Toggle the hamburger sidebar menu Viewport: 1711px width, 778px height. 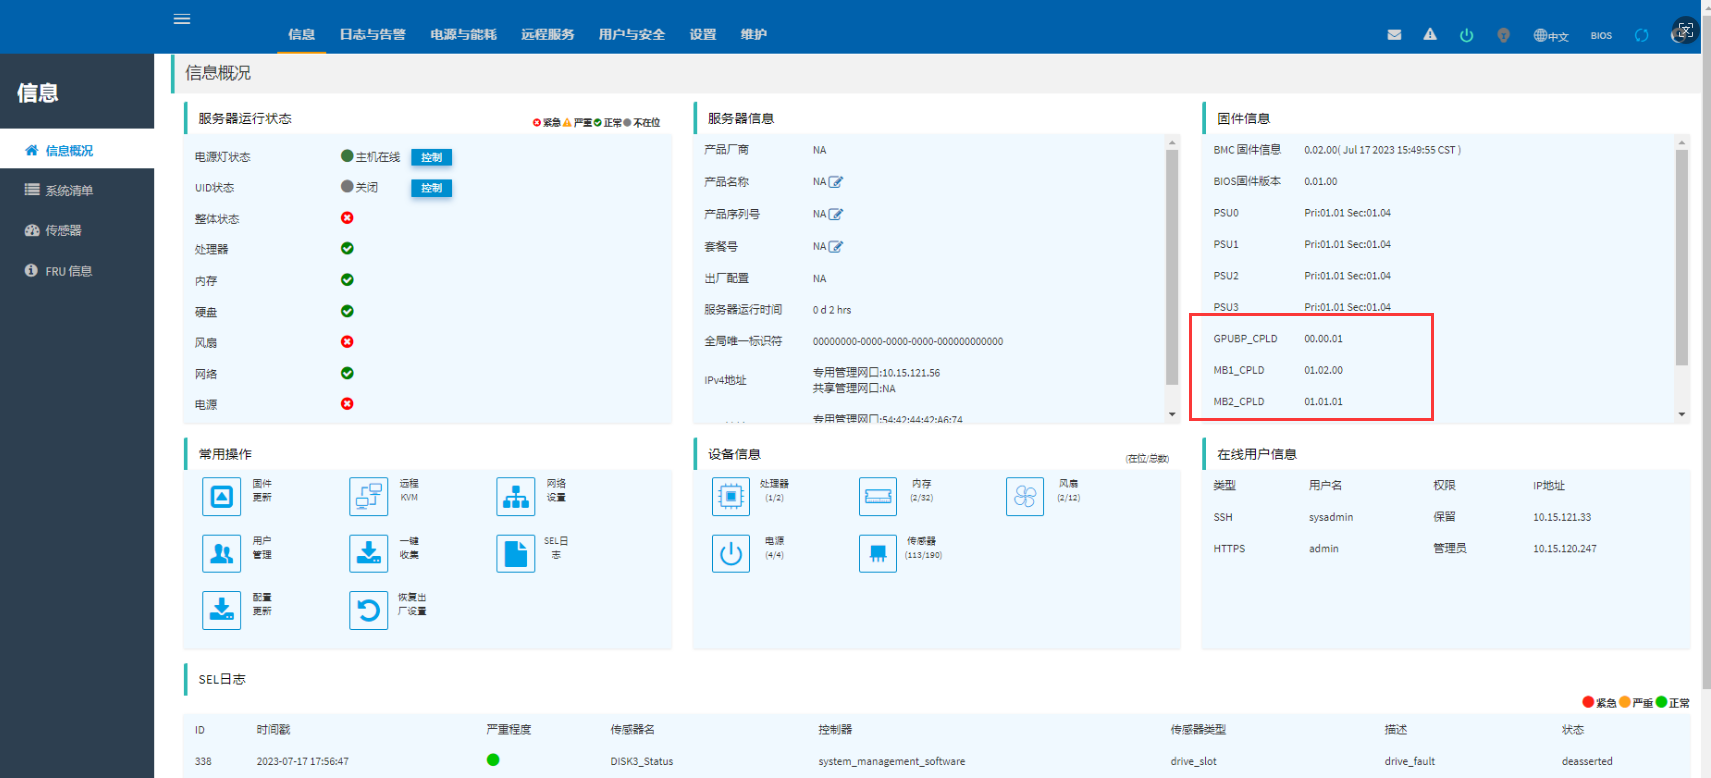coord(182,19)
